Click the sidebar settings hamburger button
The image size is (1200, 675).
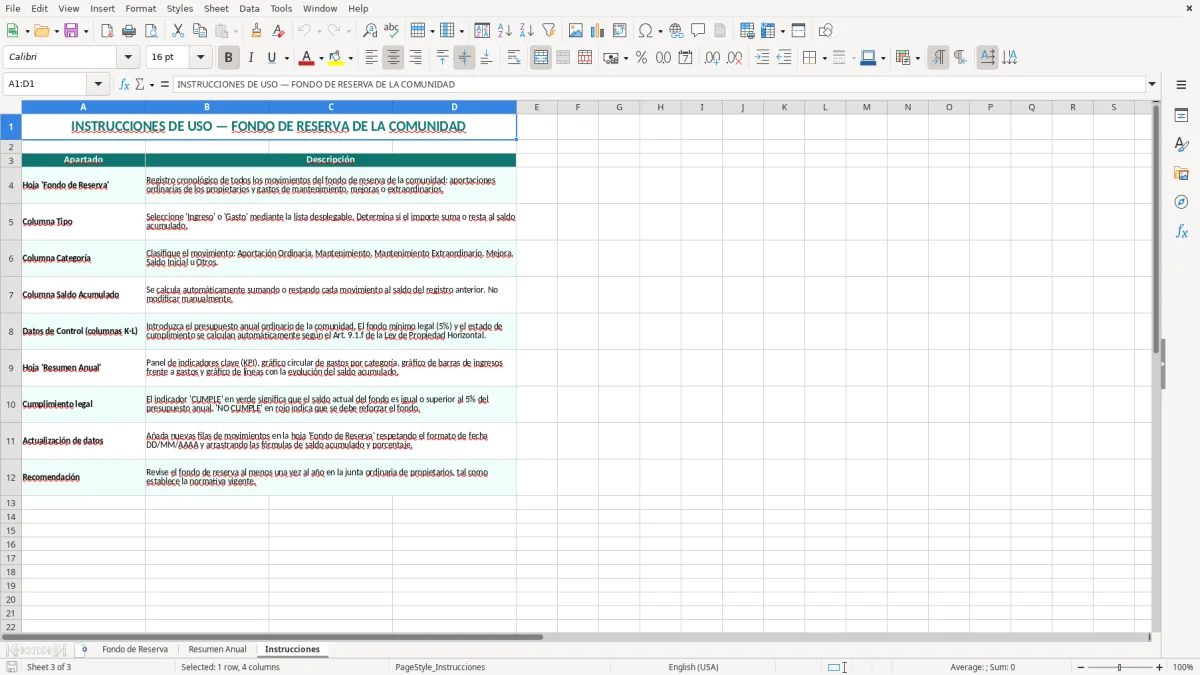(1181, 85)
